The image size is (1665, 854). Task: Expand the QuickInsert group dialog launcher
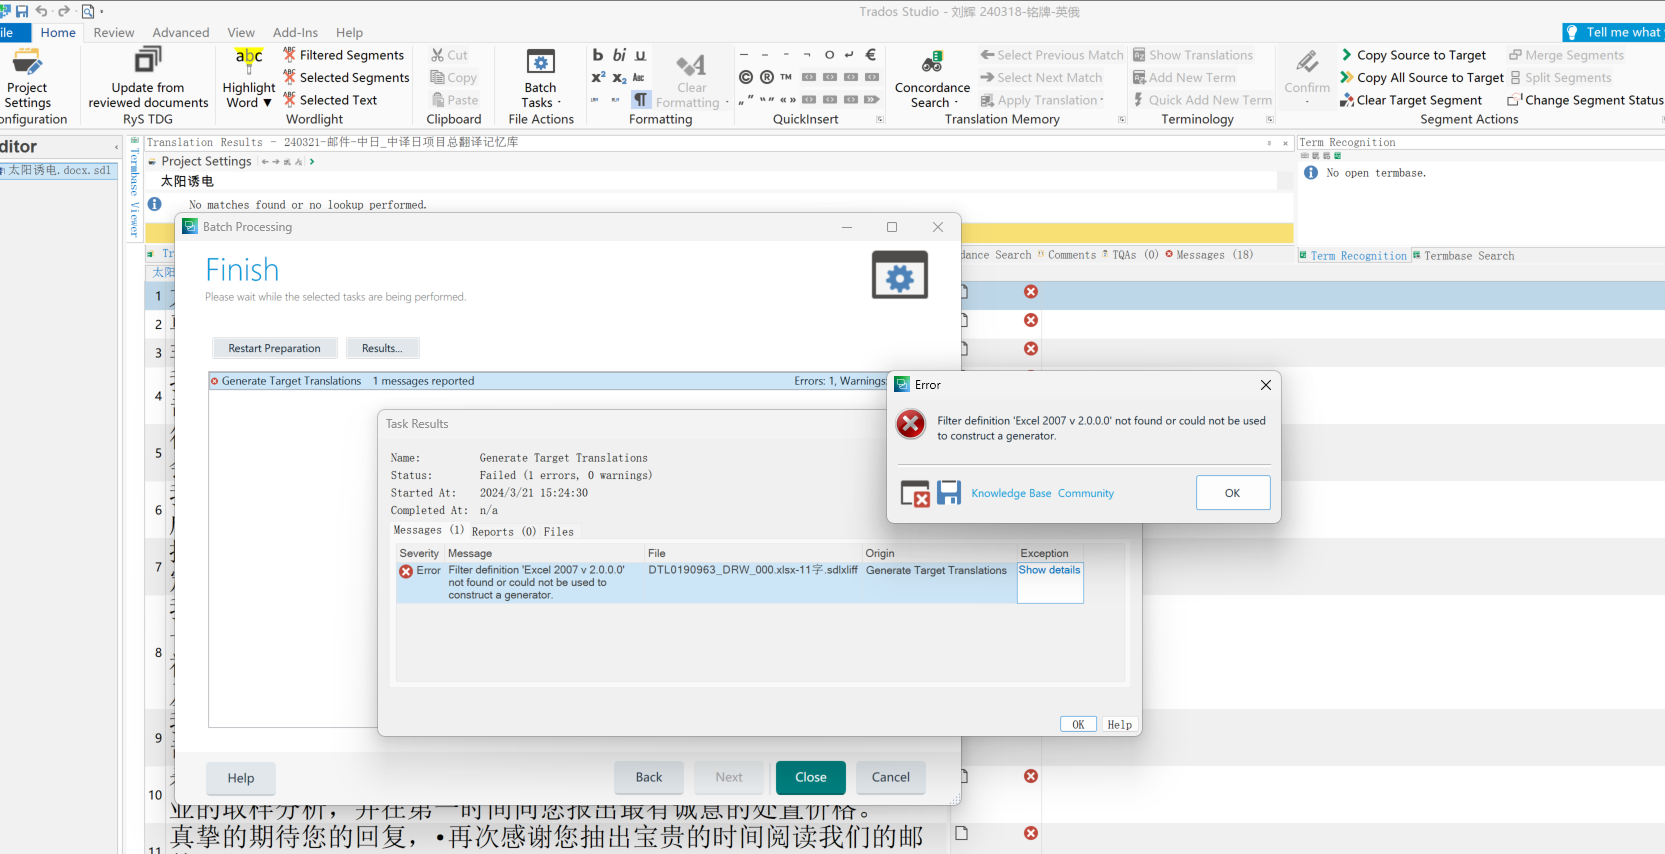pyautogui.click(x=880, y=120)
